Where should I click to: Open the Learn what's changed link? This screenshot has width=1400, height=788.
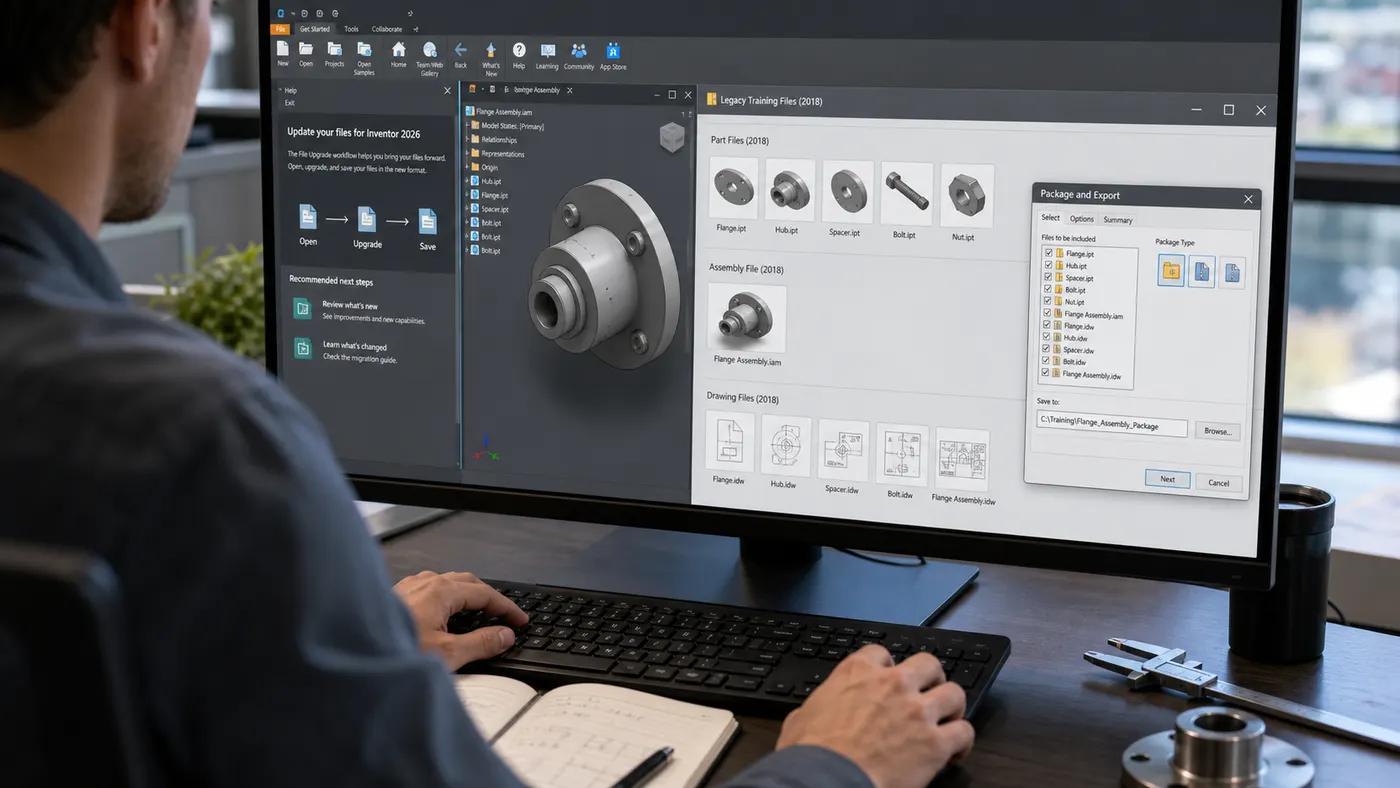coord(354,346)
